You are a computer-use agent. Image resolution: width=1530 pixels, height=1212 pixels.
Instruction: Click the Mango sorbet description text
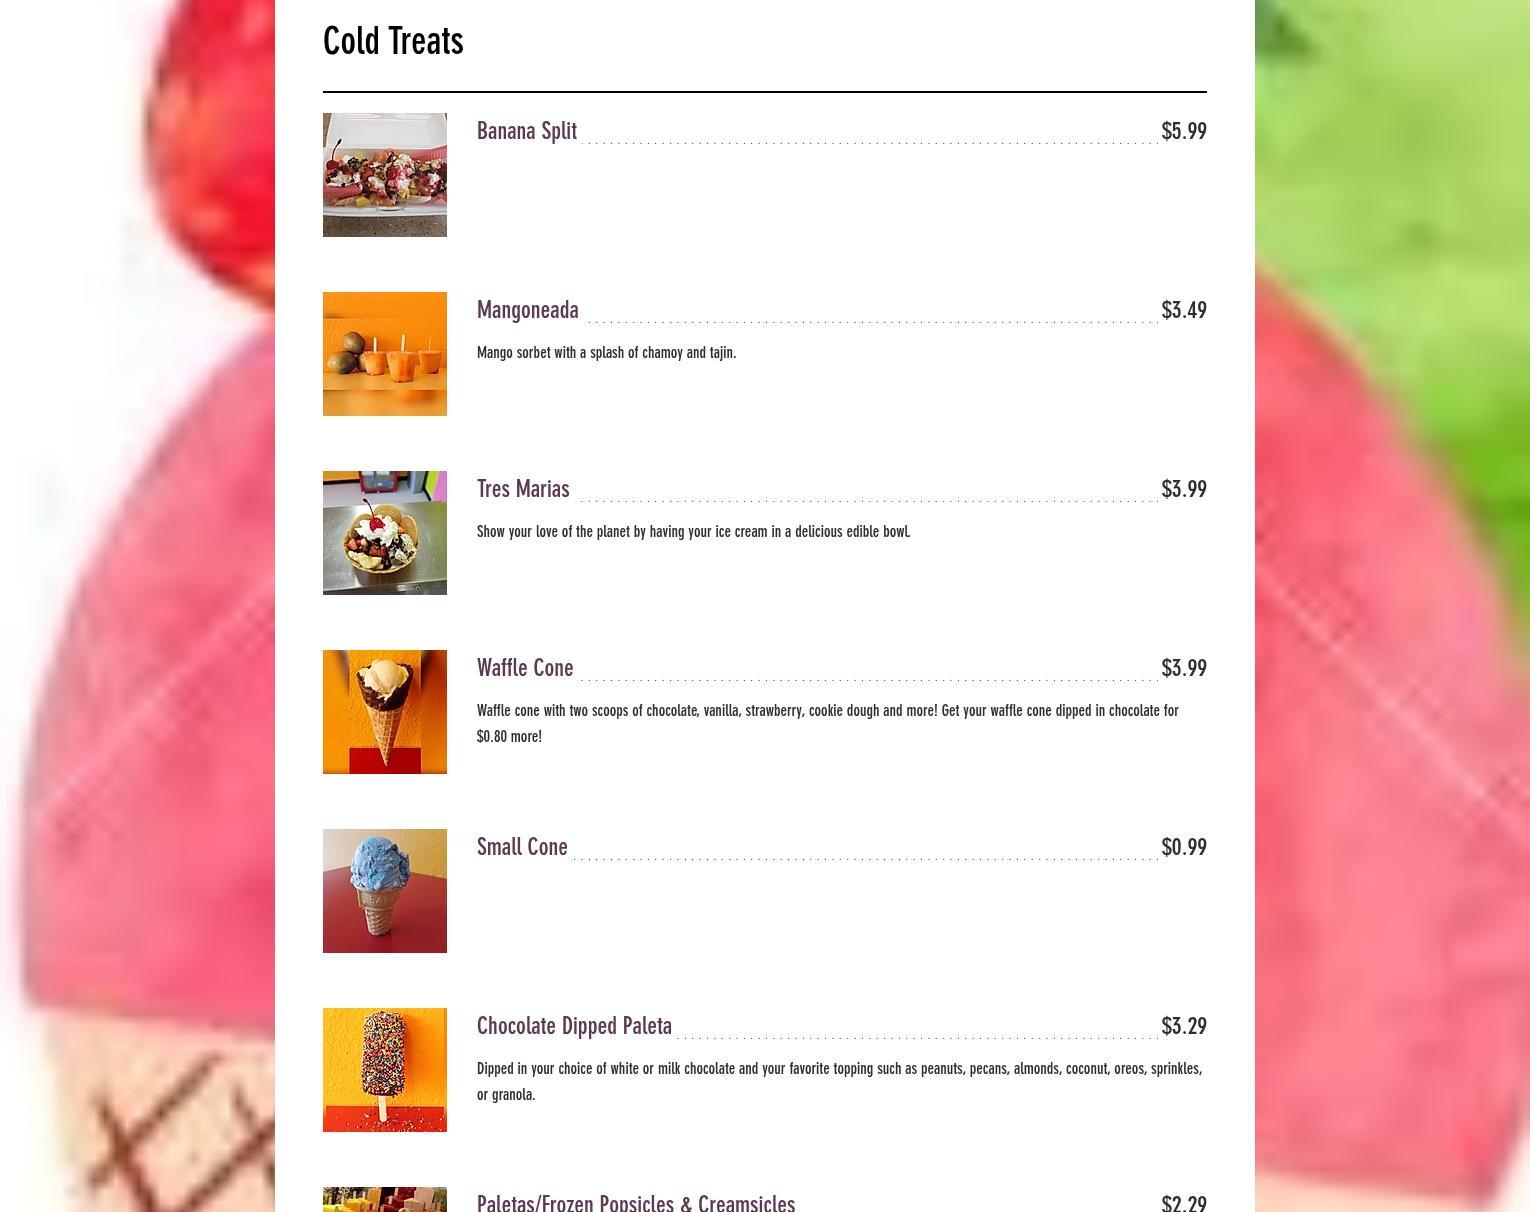(x=607, y=353)
